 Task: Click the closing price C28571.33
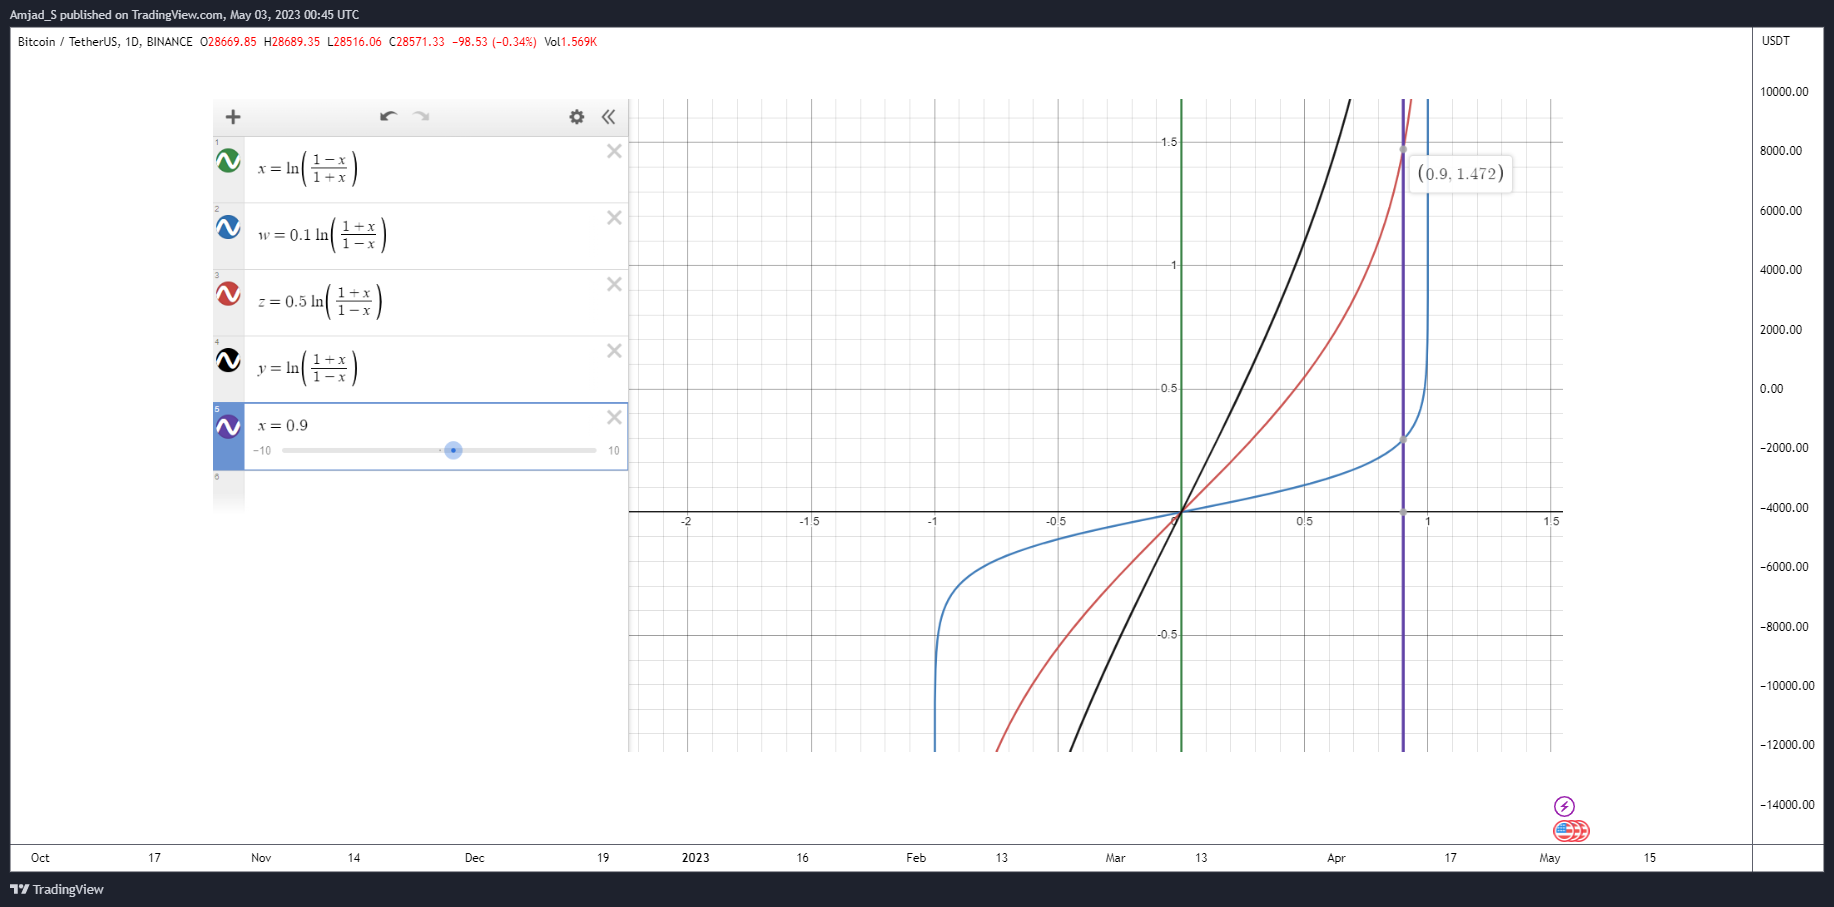coord(417,42)
